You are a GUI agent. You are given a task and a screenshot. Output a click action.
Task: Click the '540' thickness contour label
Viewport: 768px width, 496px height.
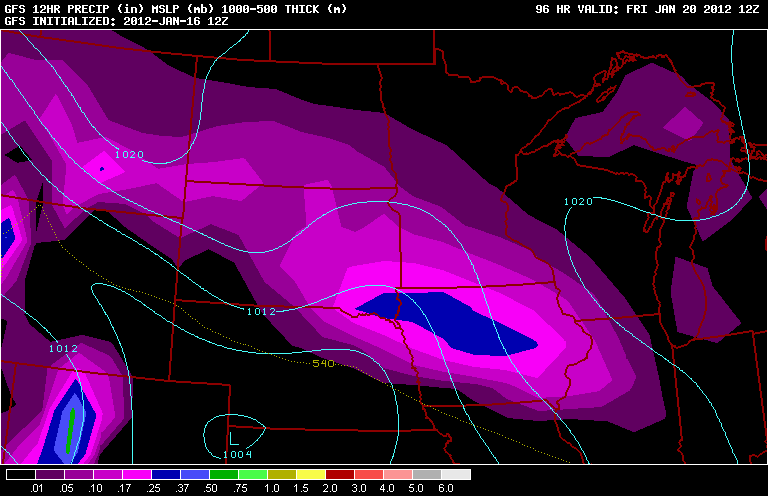click(x=323, y=363)
